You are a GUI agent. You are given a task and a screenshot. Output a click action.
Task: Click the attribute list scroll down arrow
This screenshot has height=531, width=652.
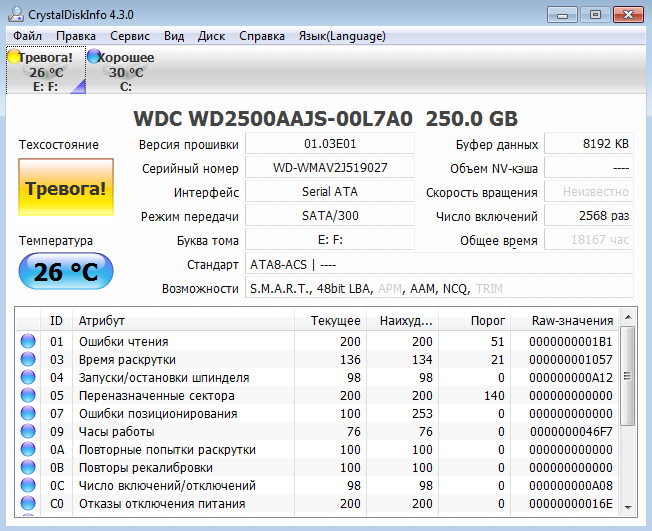(628, 507)
